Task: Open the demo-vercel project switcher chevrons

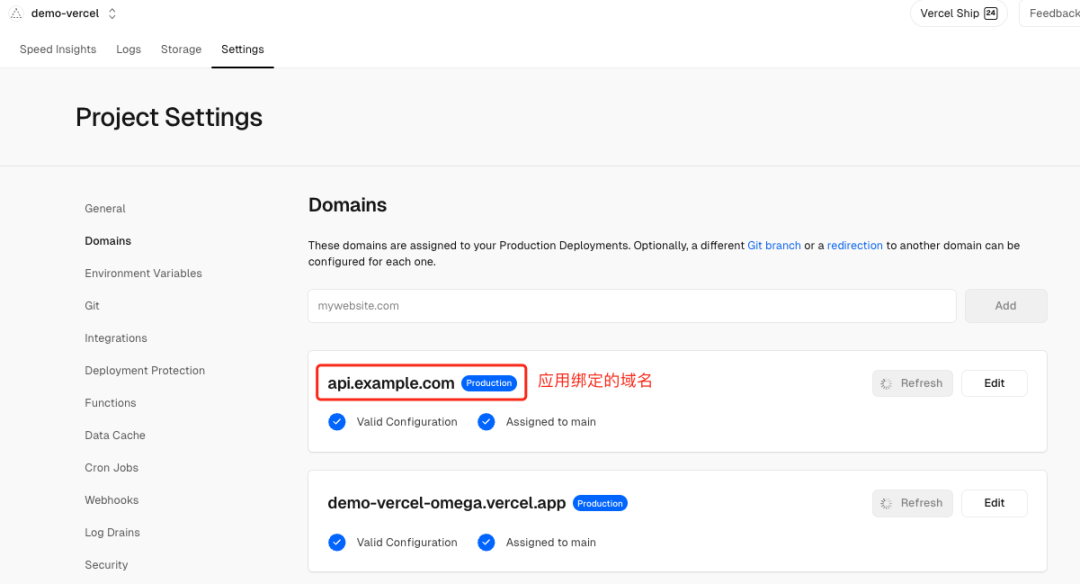Action: click(112, 13)
